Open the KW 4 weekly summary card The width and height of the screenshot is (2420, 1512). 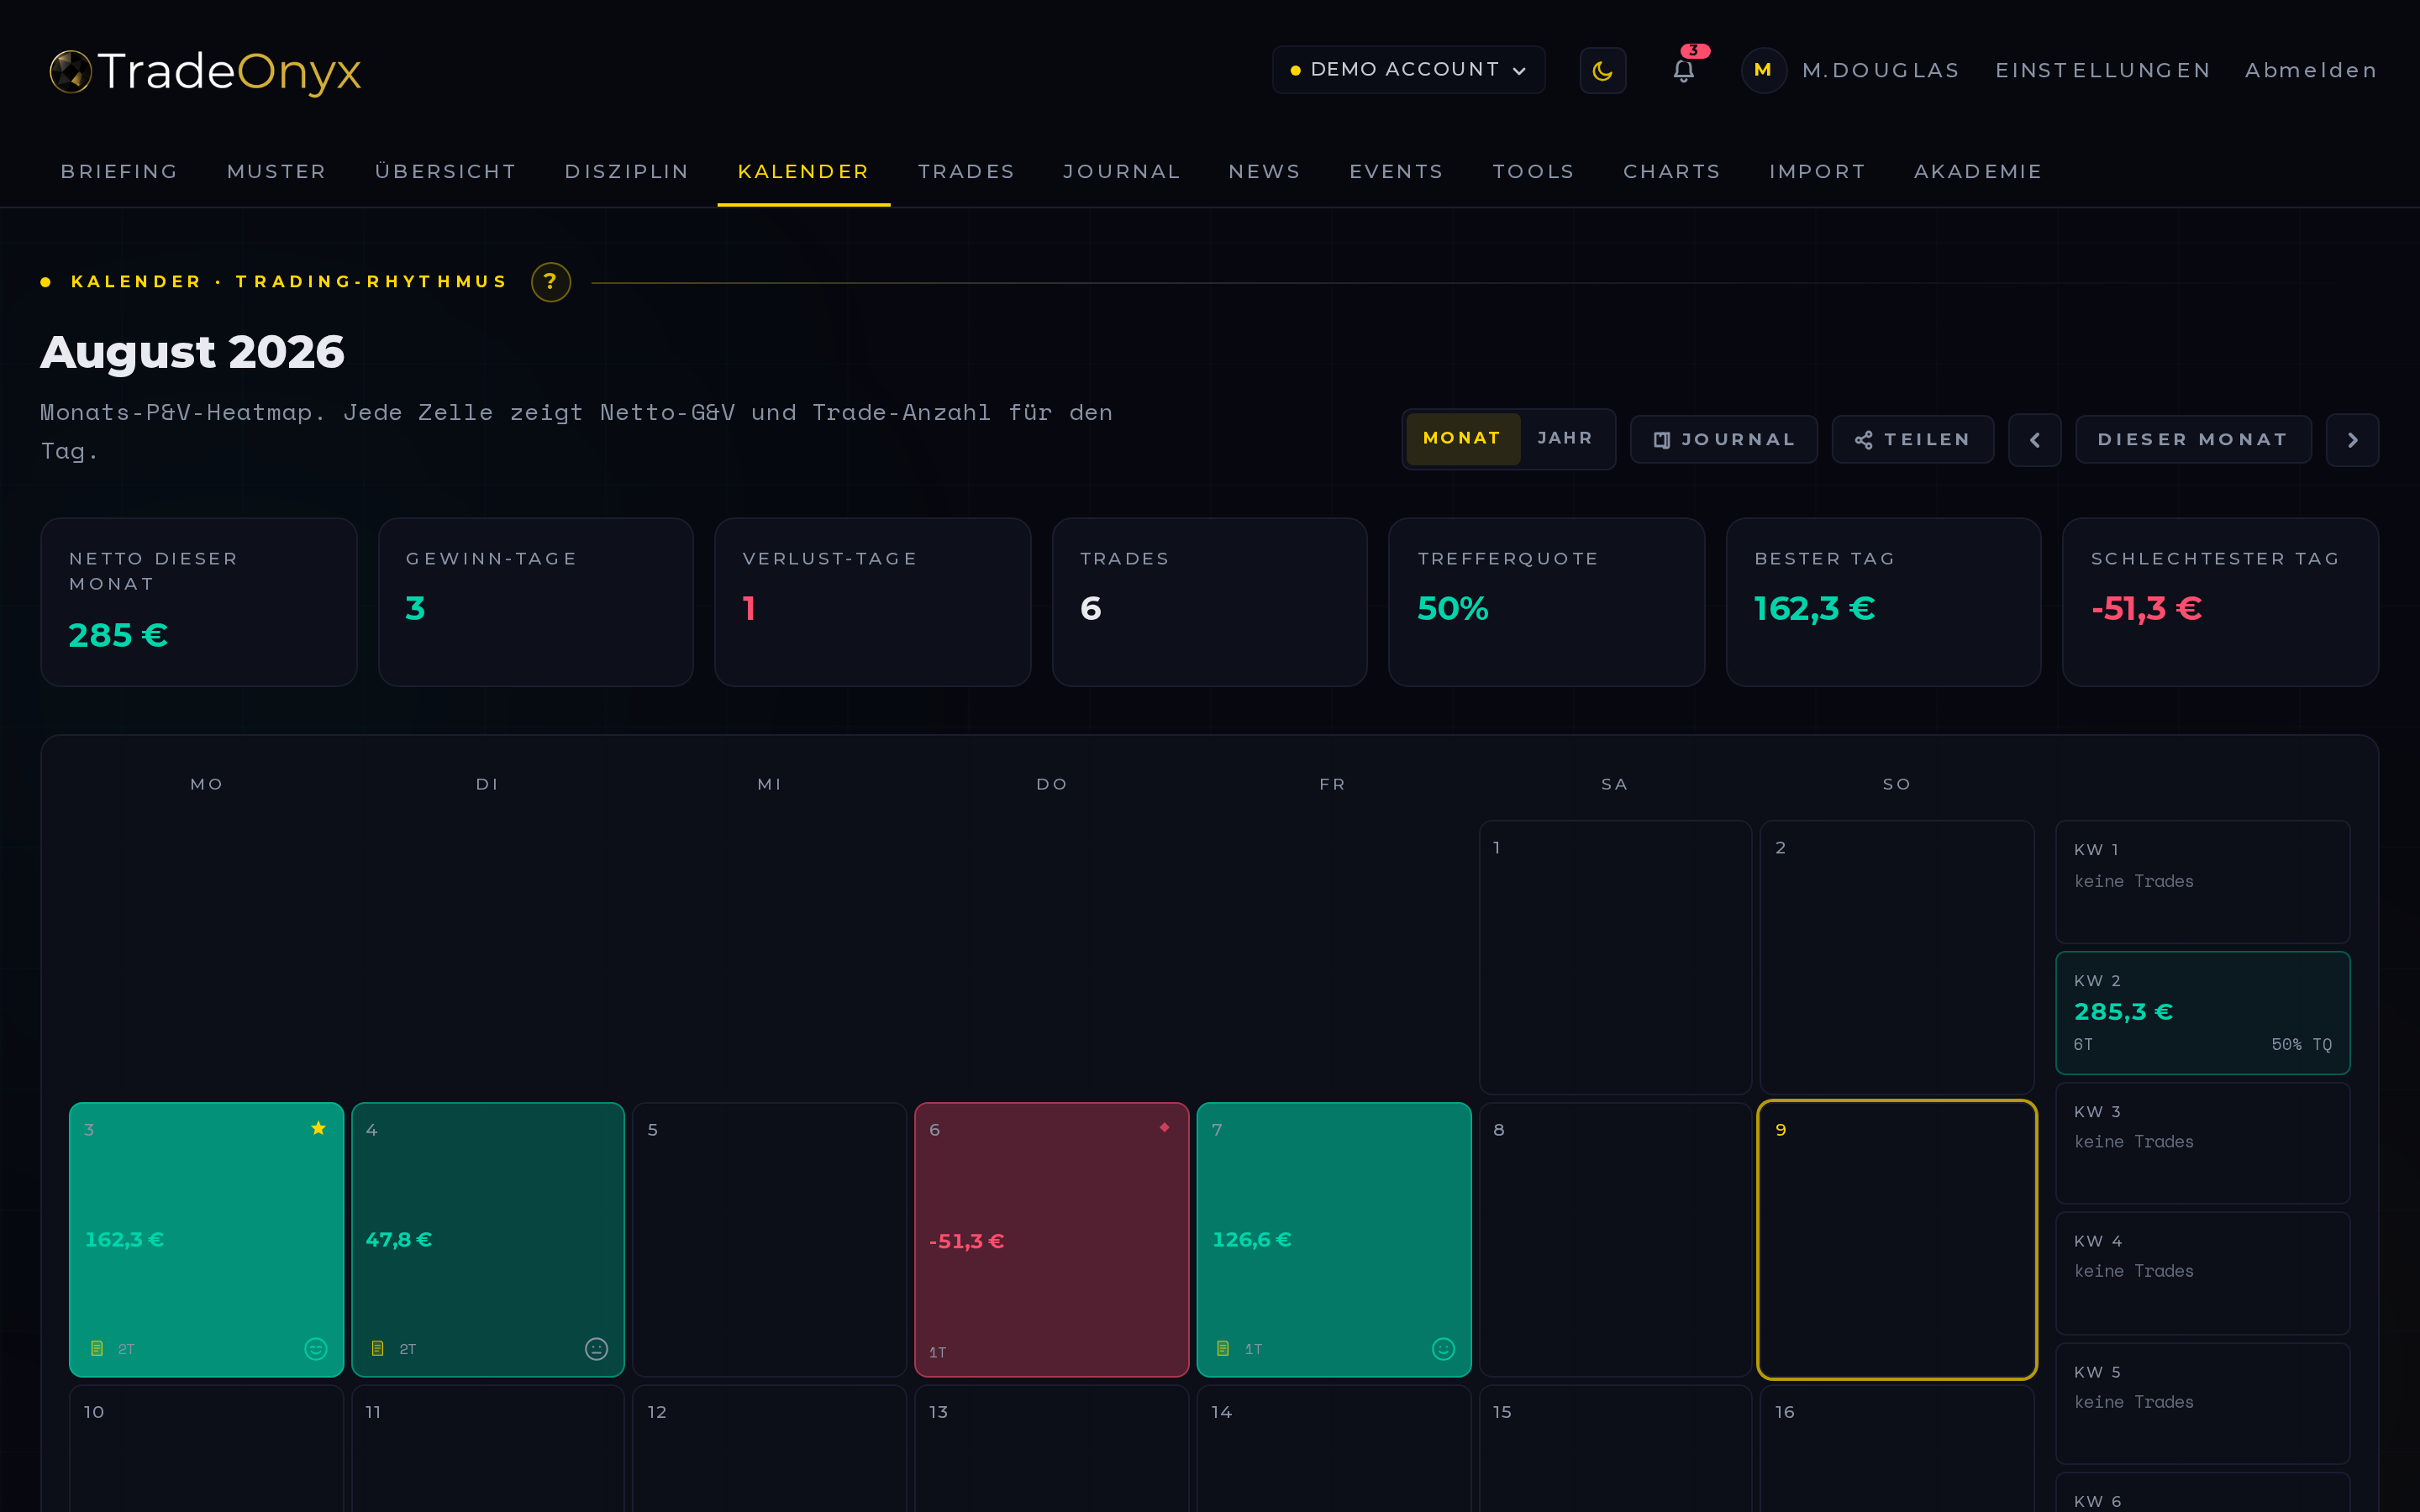tap(2202, 1272)
